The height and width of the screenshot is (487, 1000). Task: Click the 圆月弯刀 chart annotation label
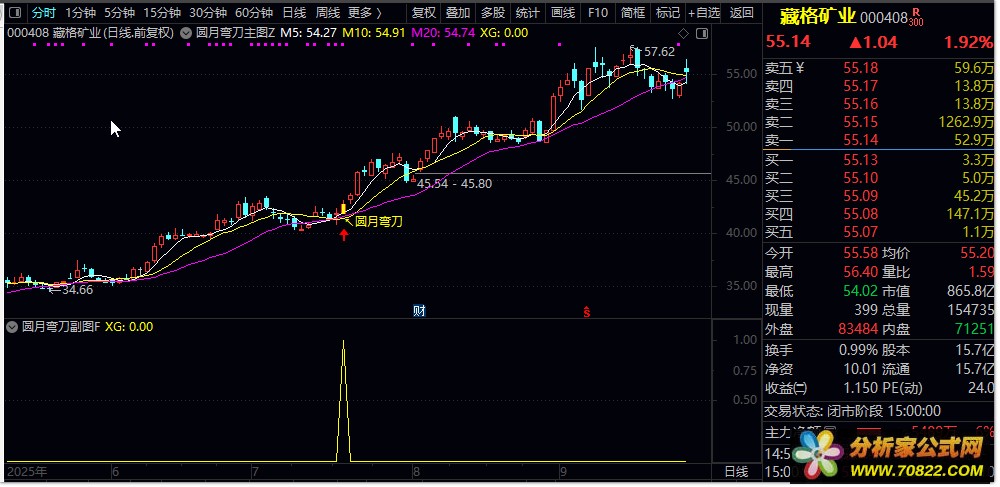pyautogui.click(x=379, y=221)
